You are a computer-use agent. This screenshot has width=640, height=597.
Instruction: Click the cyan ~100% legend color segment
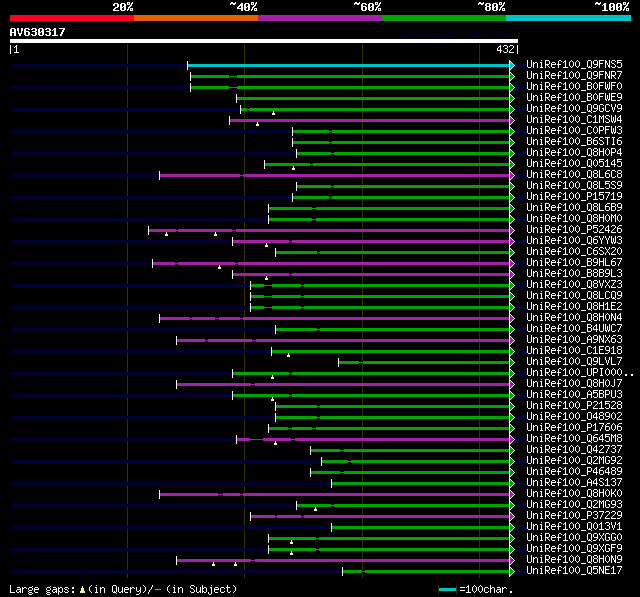tap(569, 18)
